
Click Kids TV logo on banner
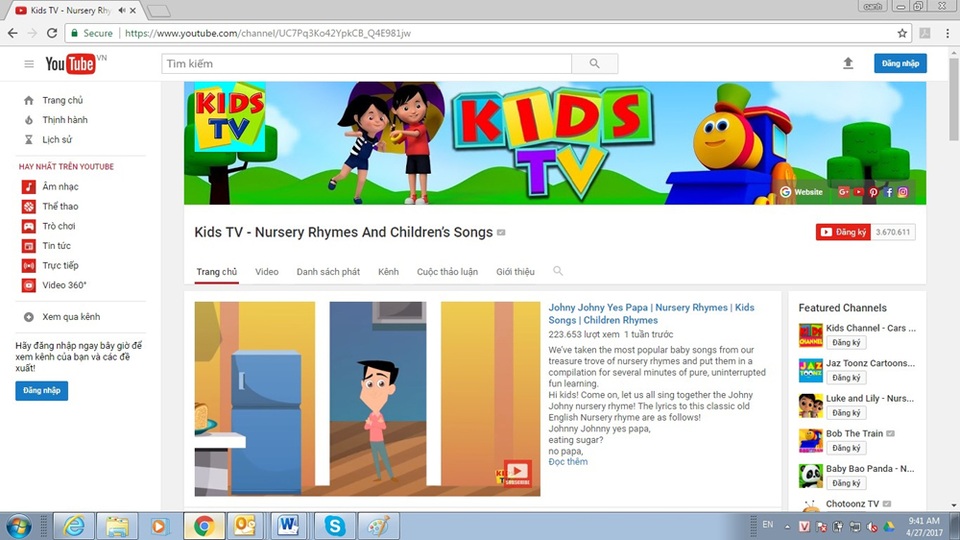(x=230, y=118)
